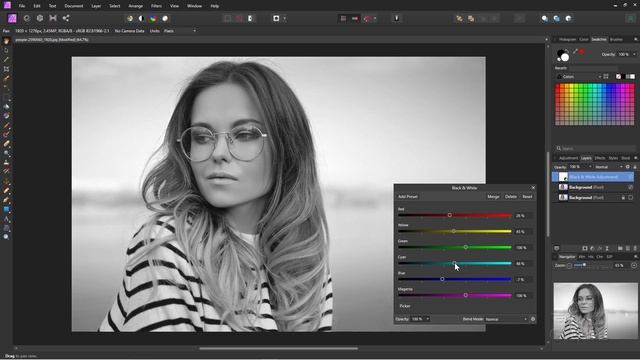Open the Units Pixels dropdown

[x=180, y=31]
